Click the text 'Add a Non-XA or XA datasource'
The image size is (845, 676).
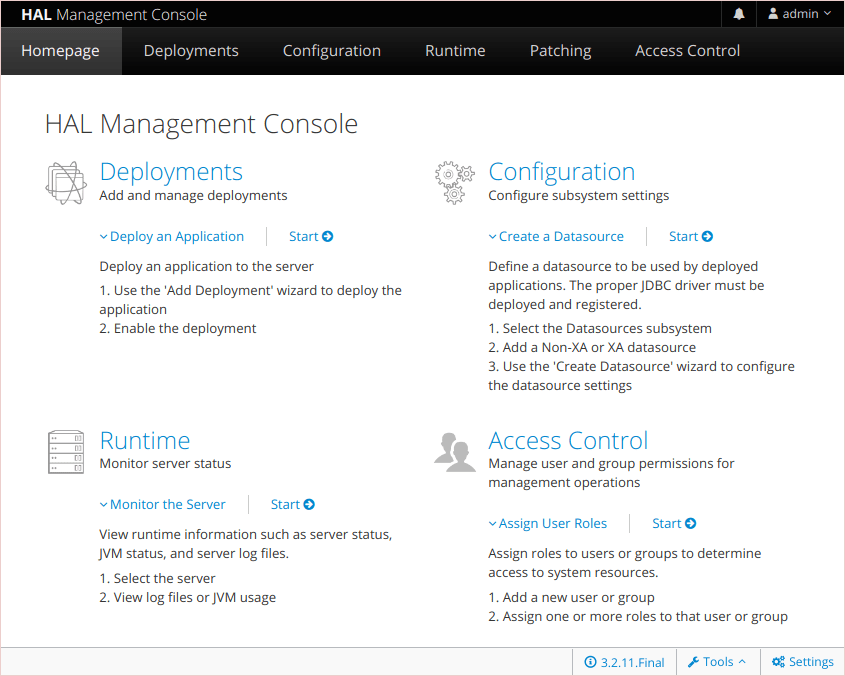click(x=599, y=348)
